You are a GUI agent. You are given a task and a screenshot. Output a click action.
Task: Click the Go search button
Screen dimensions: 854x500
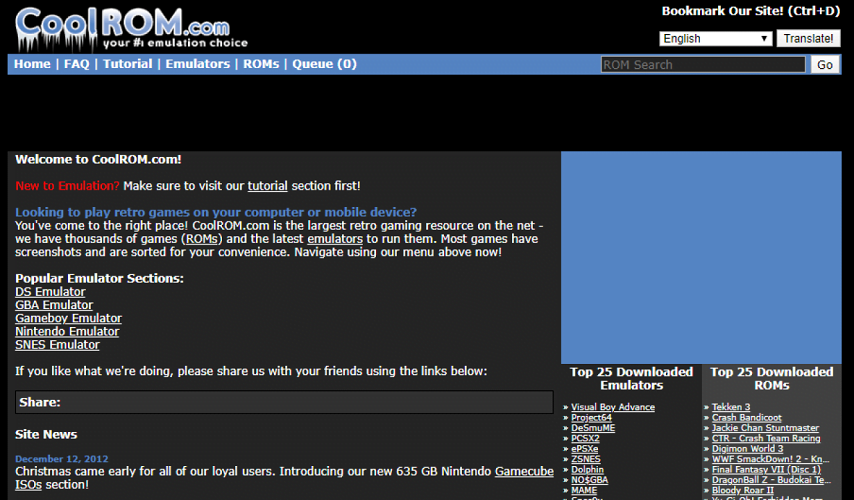(x=825, y=65)
